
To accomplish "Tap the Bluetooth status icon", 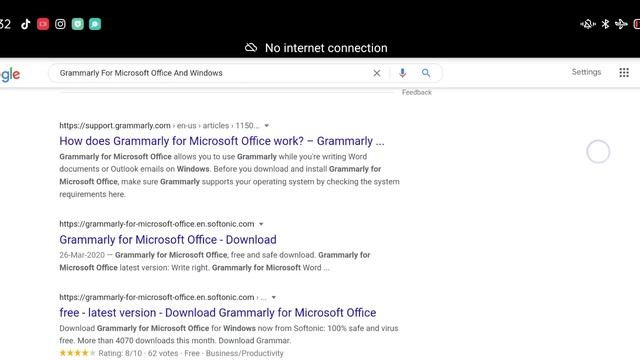I will click(x=605, y=24).
